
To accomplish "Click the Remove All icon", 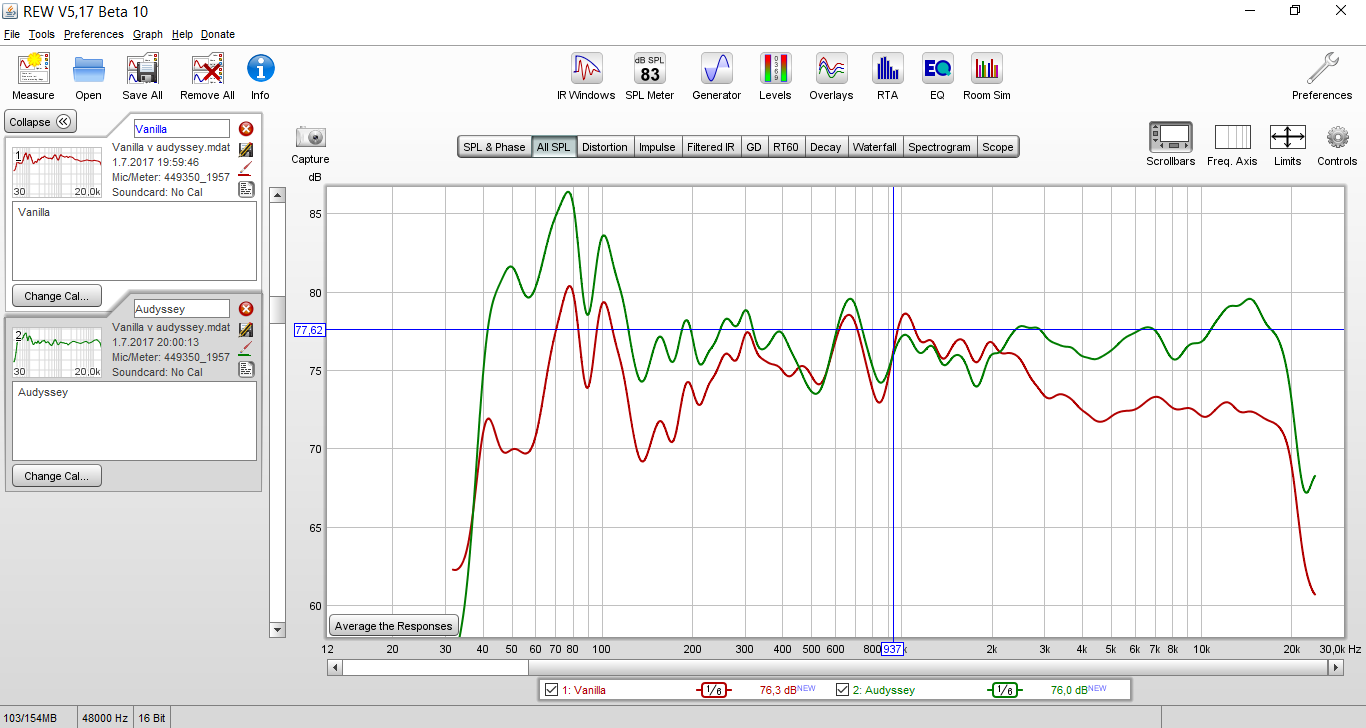I will [207, 69].
